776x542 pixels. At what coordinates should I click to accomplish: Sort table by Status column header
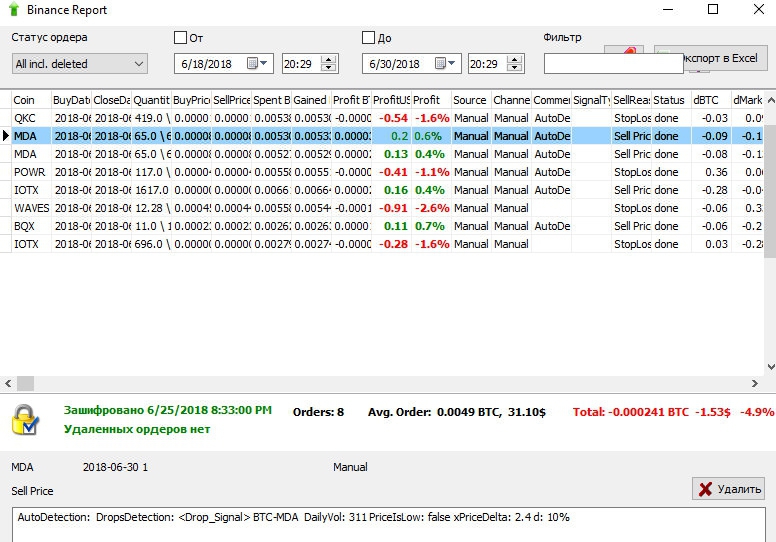672,100
